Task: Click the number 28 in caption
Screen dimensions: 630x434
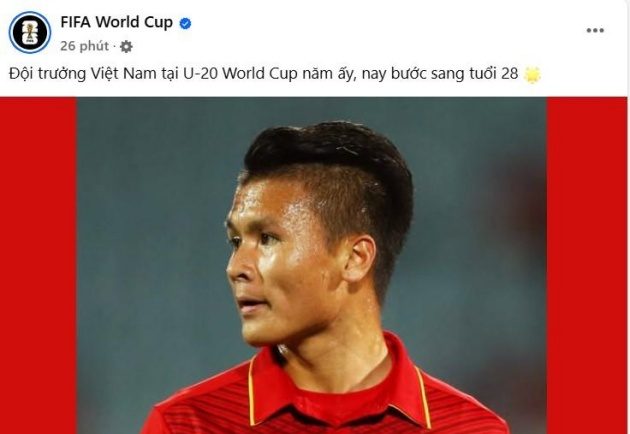Action: click(509, 74)
